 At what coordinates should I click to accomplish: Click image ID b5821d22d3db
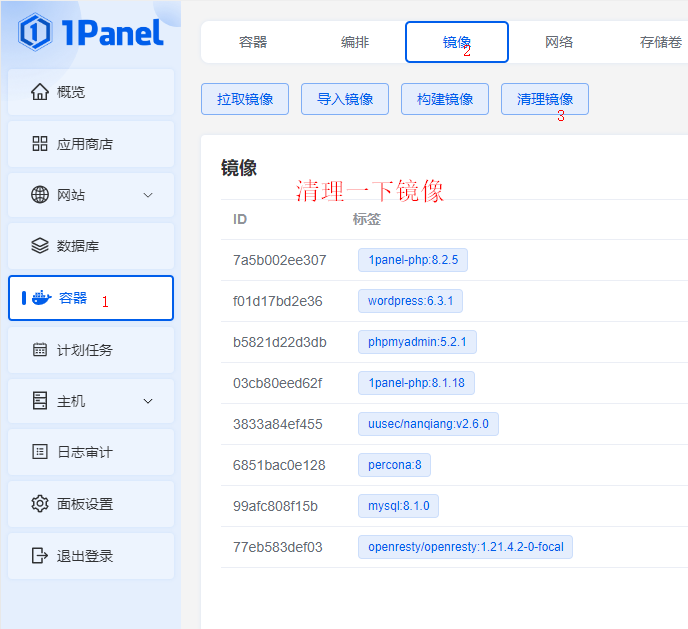pos(280,342)
